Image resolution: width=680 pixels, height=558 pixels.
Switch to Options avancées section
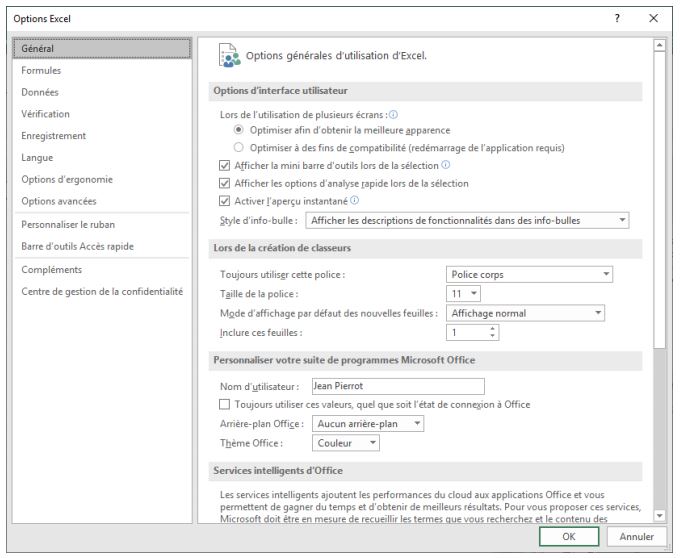coord(58,201)
